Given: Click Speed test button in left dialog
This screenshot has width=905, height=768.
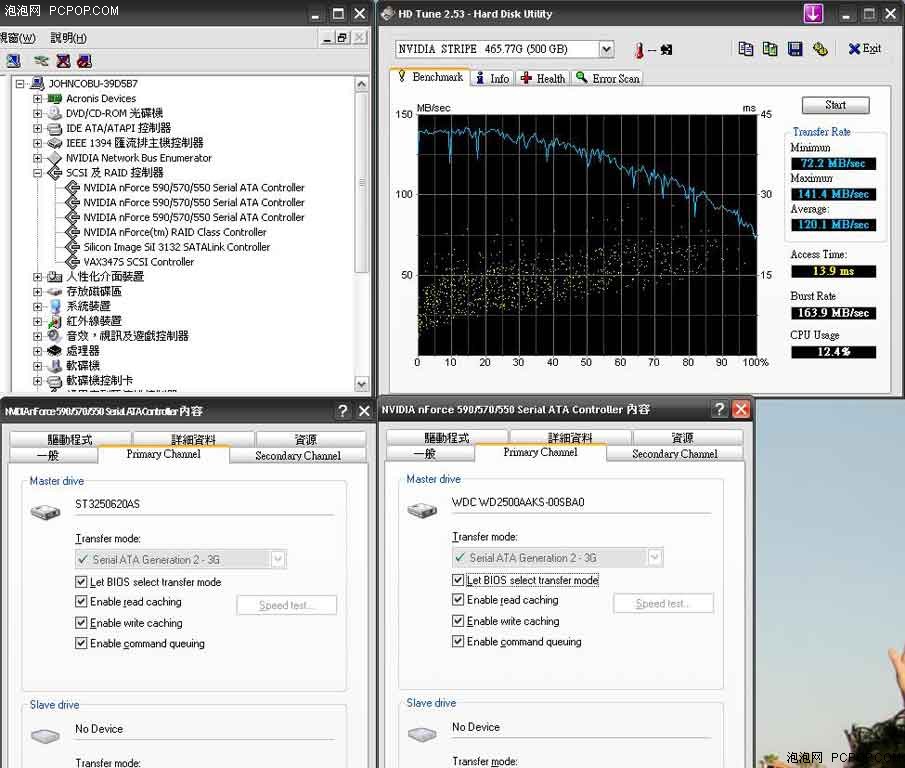Looking at the screenshot, I should click(286, 605).
